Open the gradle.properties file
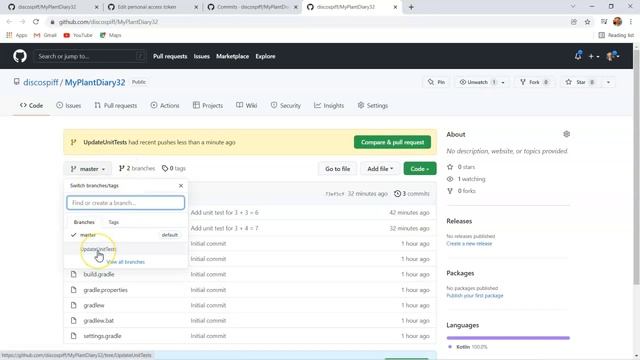 106,290
